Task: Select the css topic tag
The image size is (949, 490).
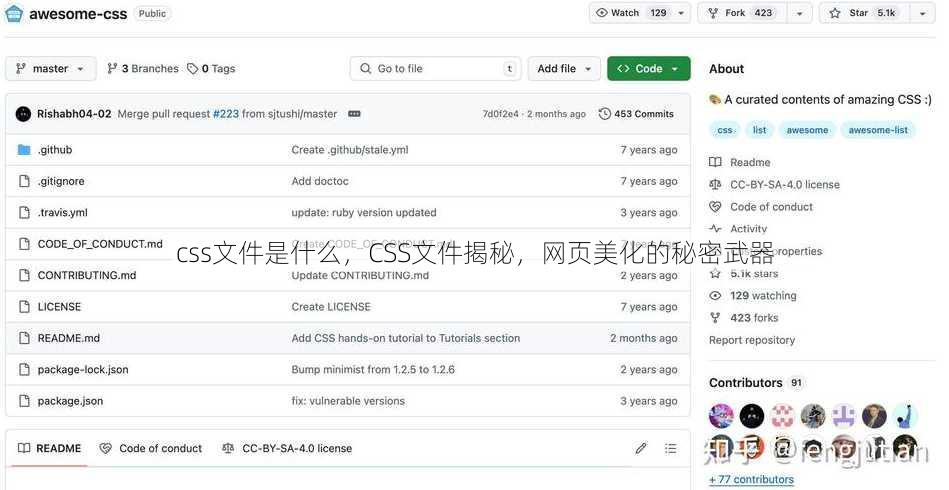Action: 725,130
